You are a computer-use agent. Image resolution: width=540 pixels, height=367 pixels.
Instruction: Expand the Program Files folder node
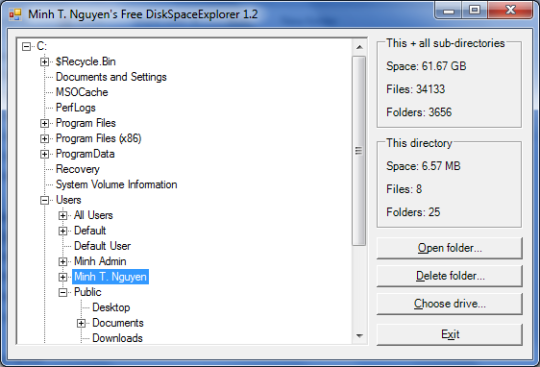(44, 123)
